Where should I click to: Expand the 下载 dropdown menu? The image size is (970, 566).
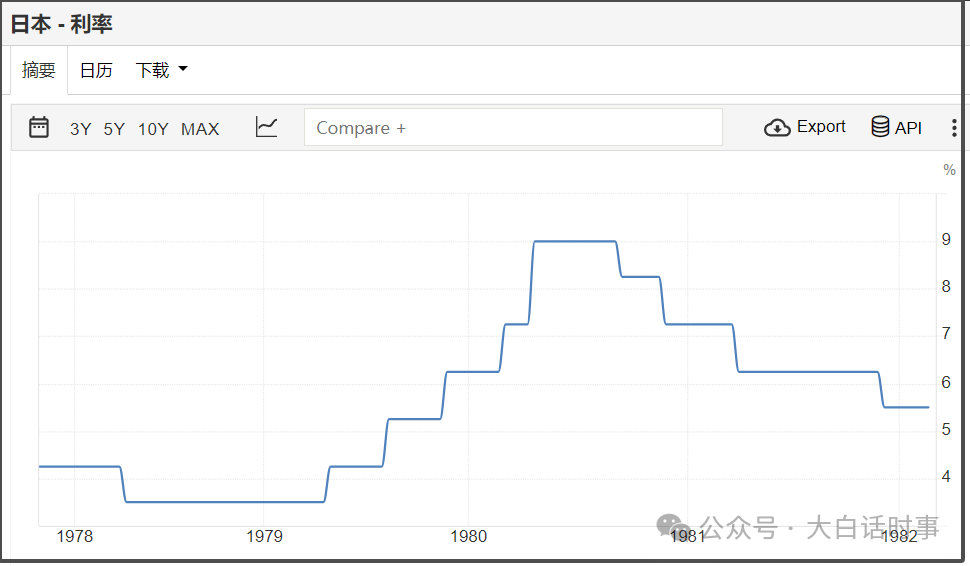tap(161, 70)
